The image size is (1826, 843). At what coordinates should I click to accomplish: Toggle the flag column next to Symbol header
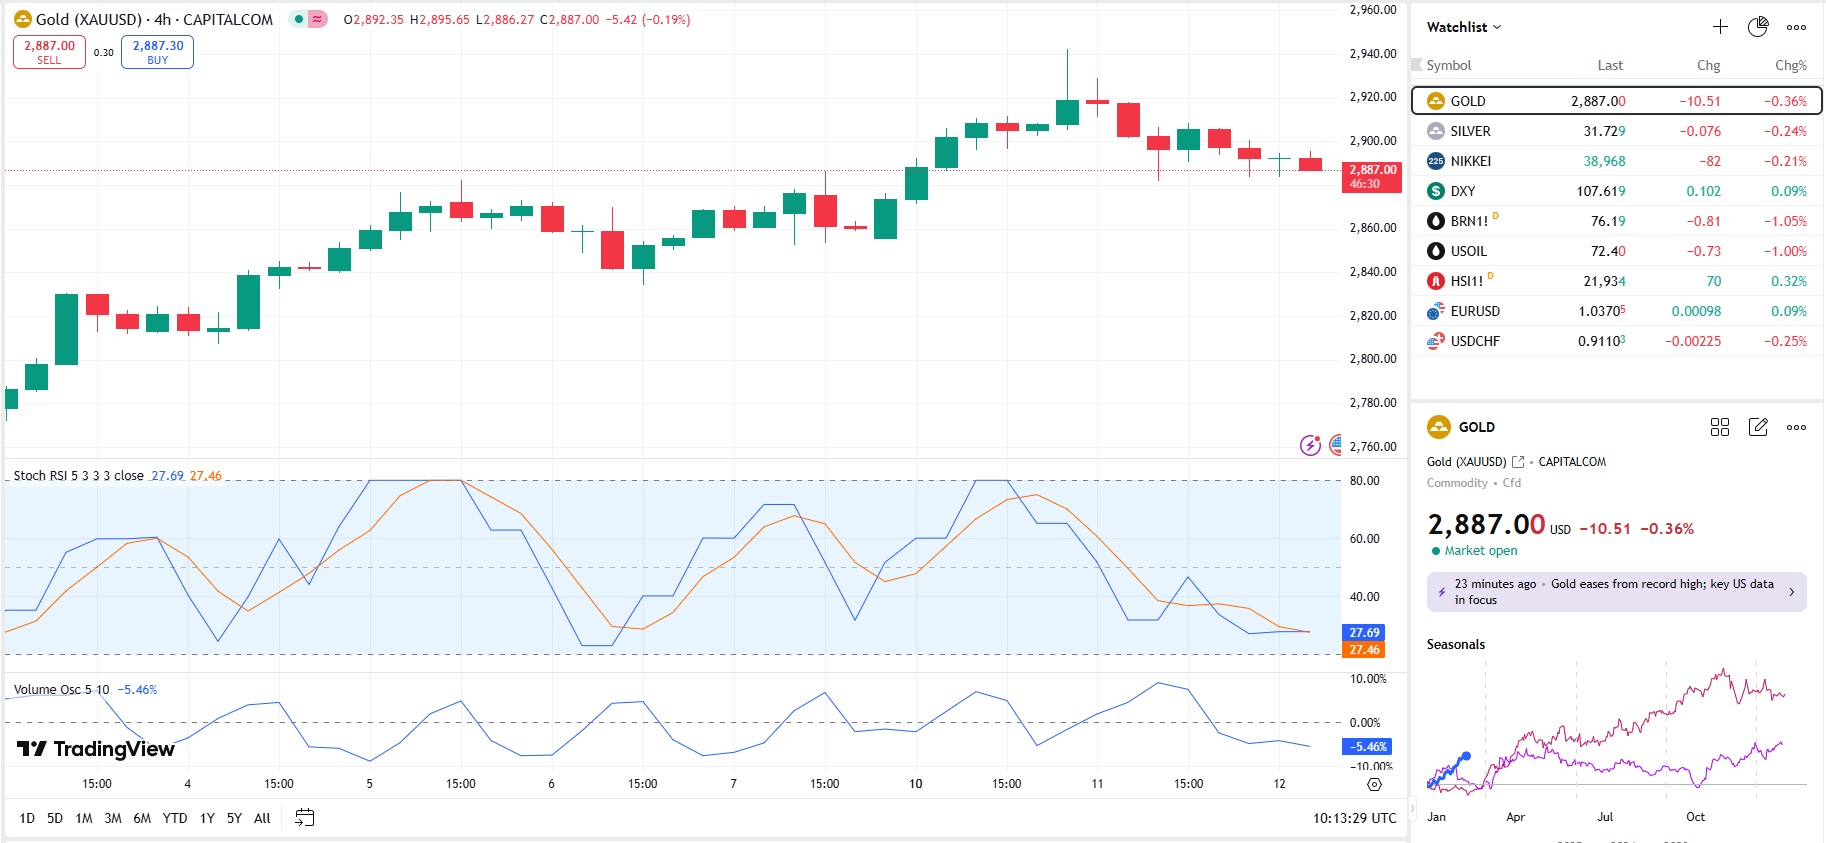click(x=1416, y=65)
